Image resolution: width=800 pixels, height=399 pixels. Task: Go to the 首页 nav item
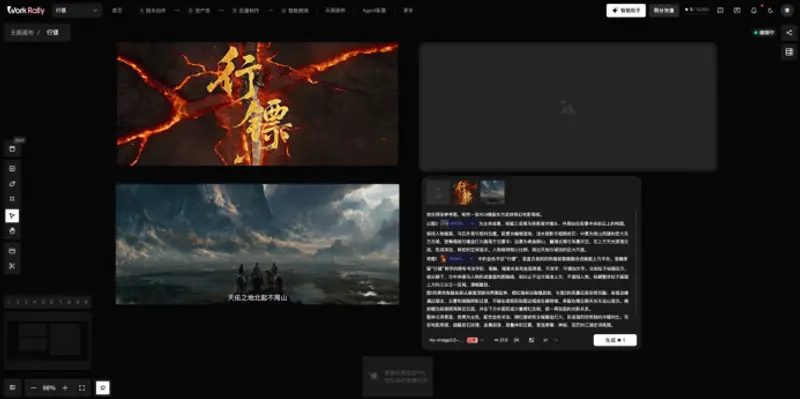point(117,10)
